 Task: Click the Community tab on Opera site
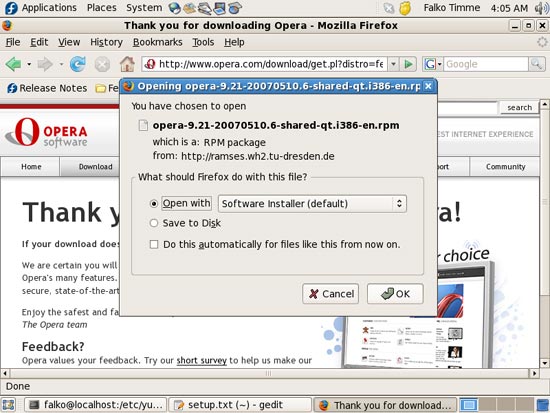pyautogui.click(x=505, y=167)
